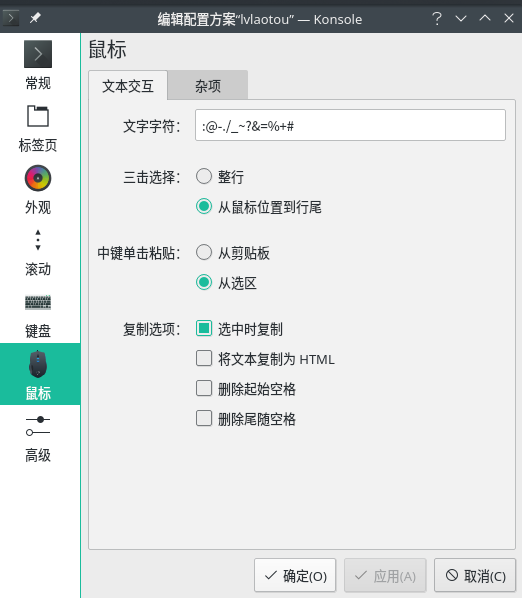Click the 中键单击粘贴 label text
Image resolution: width=522 pixels, height=598 pixels.
point(139,253)
